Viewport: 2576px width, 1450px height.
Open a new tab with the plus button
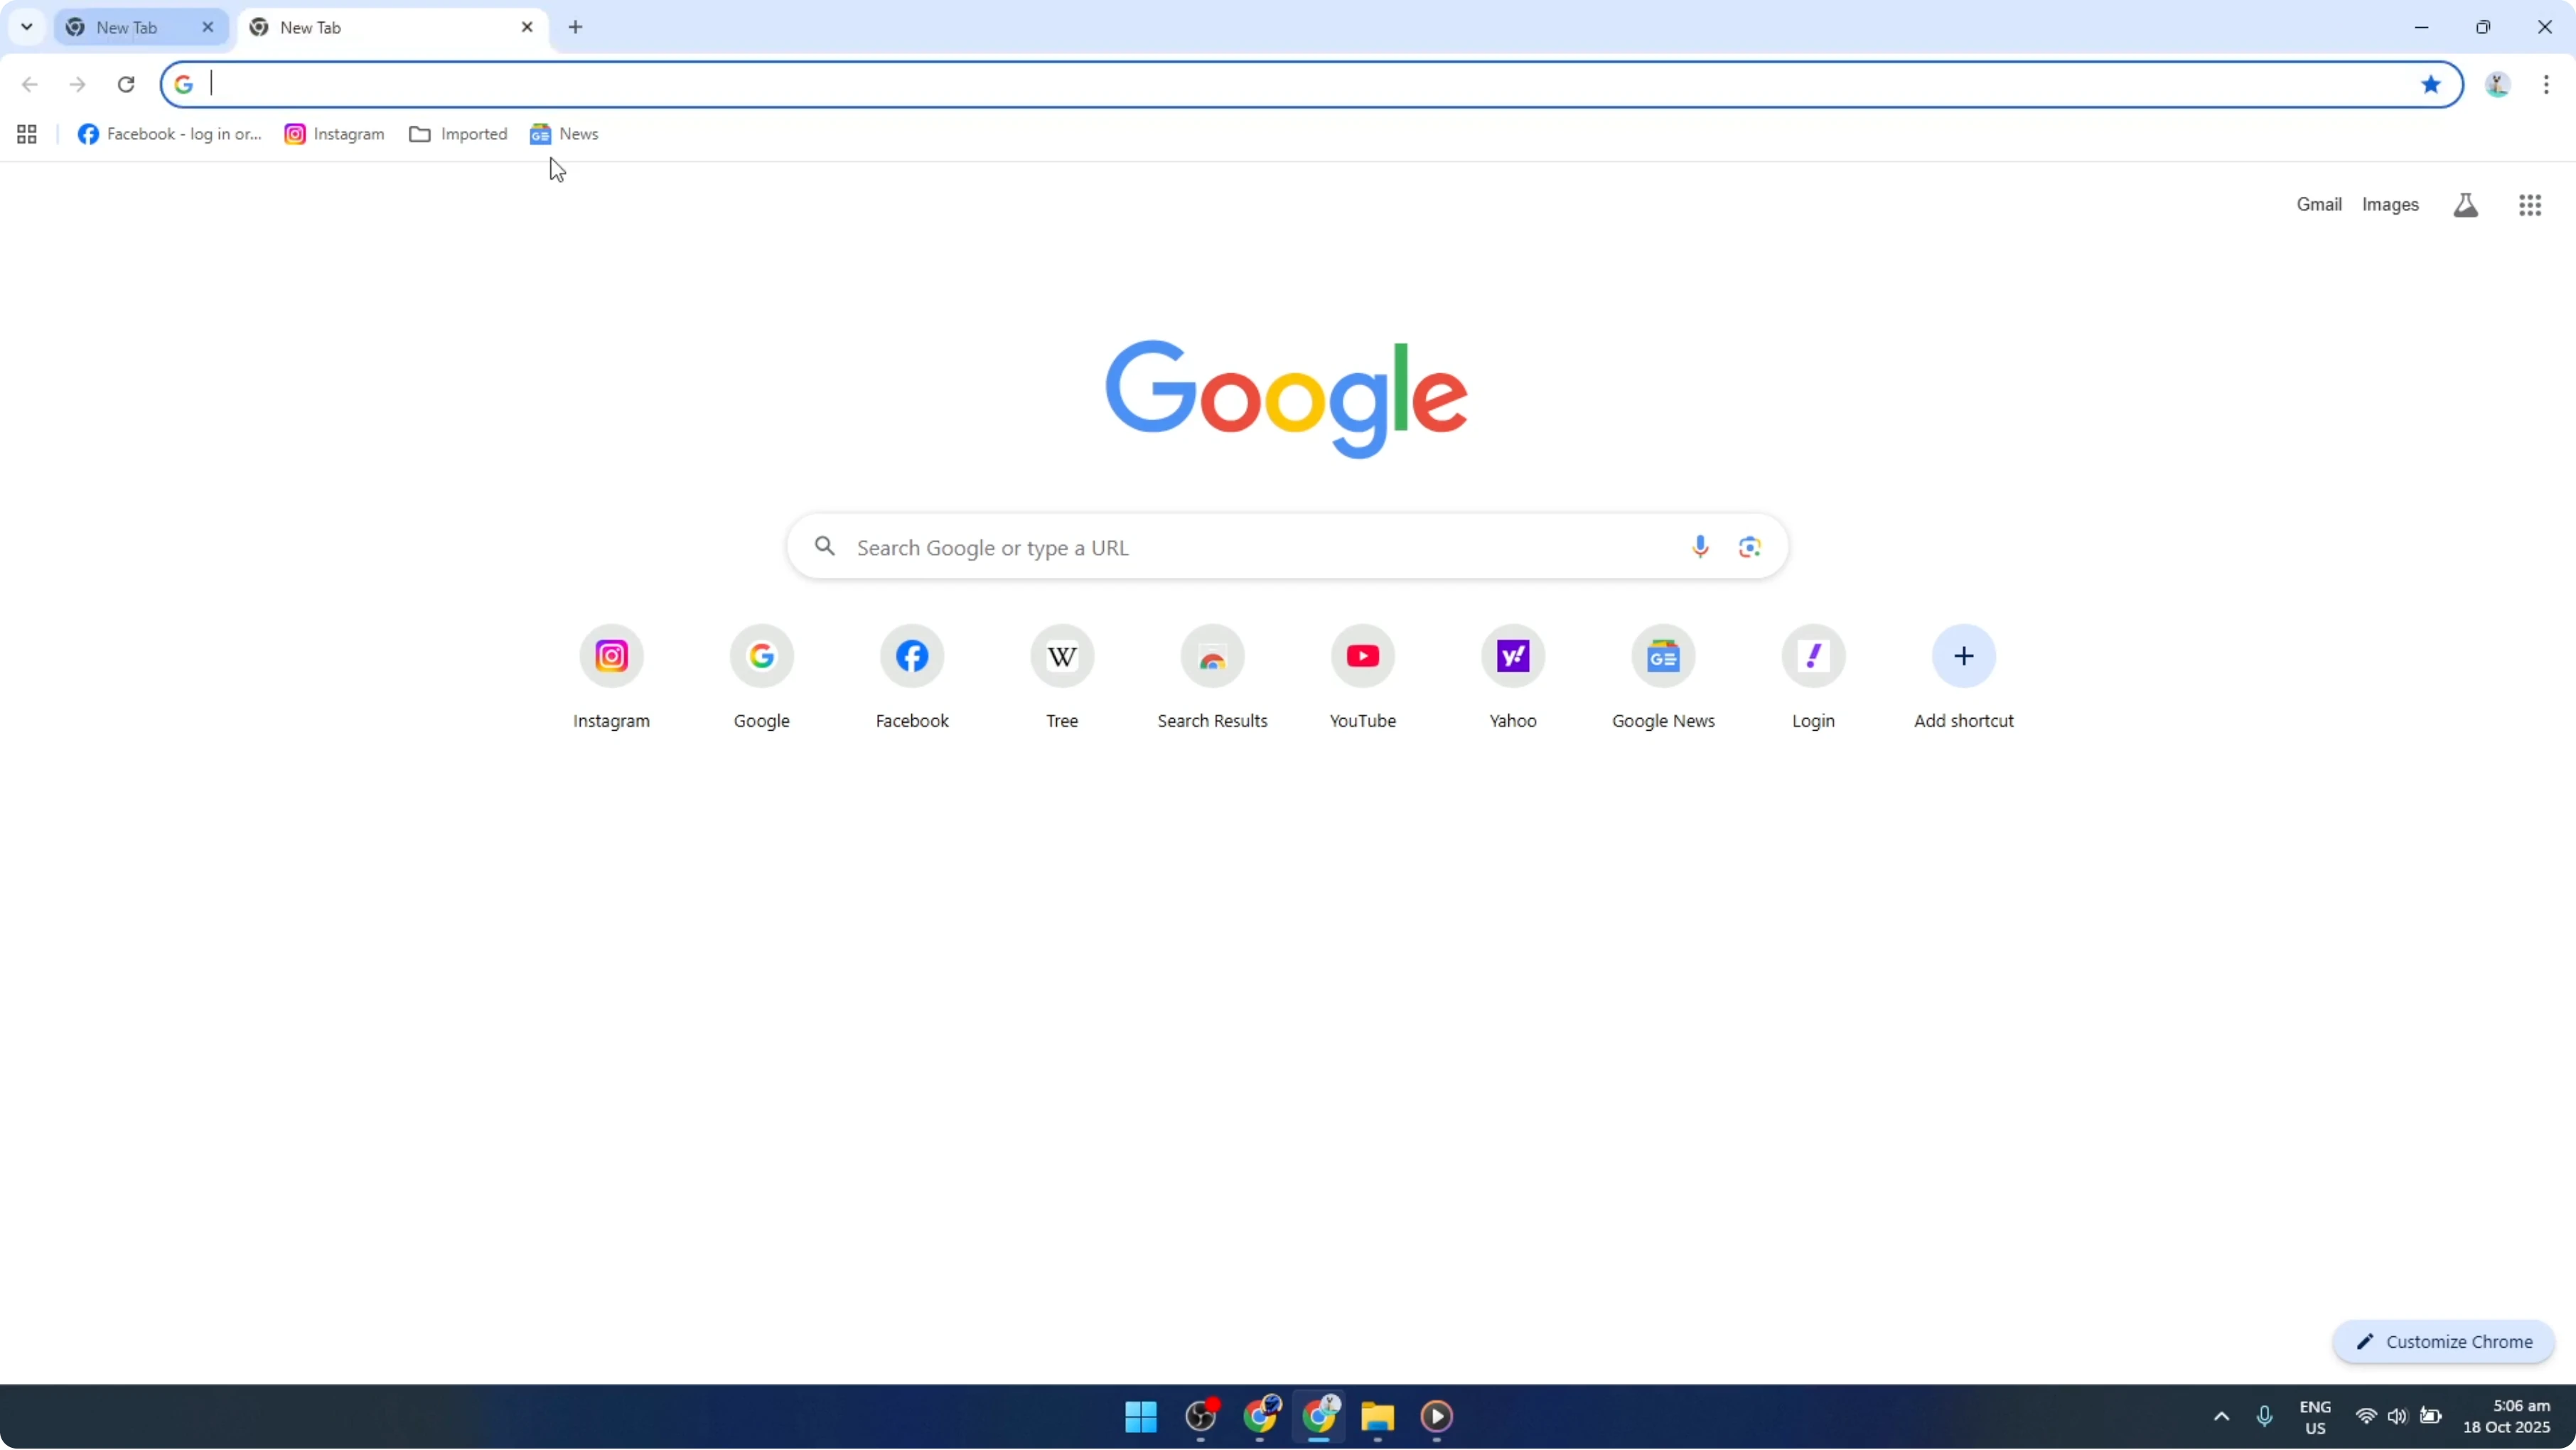[575, 27]
